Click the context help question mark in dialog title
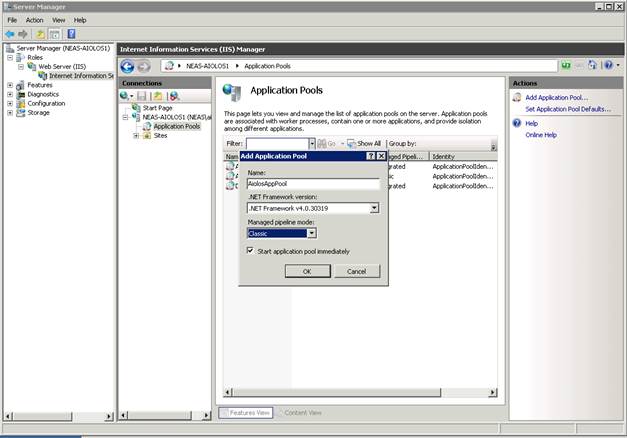Screen dimensions: 627x438 click(x=371, y=156)
